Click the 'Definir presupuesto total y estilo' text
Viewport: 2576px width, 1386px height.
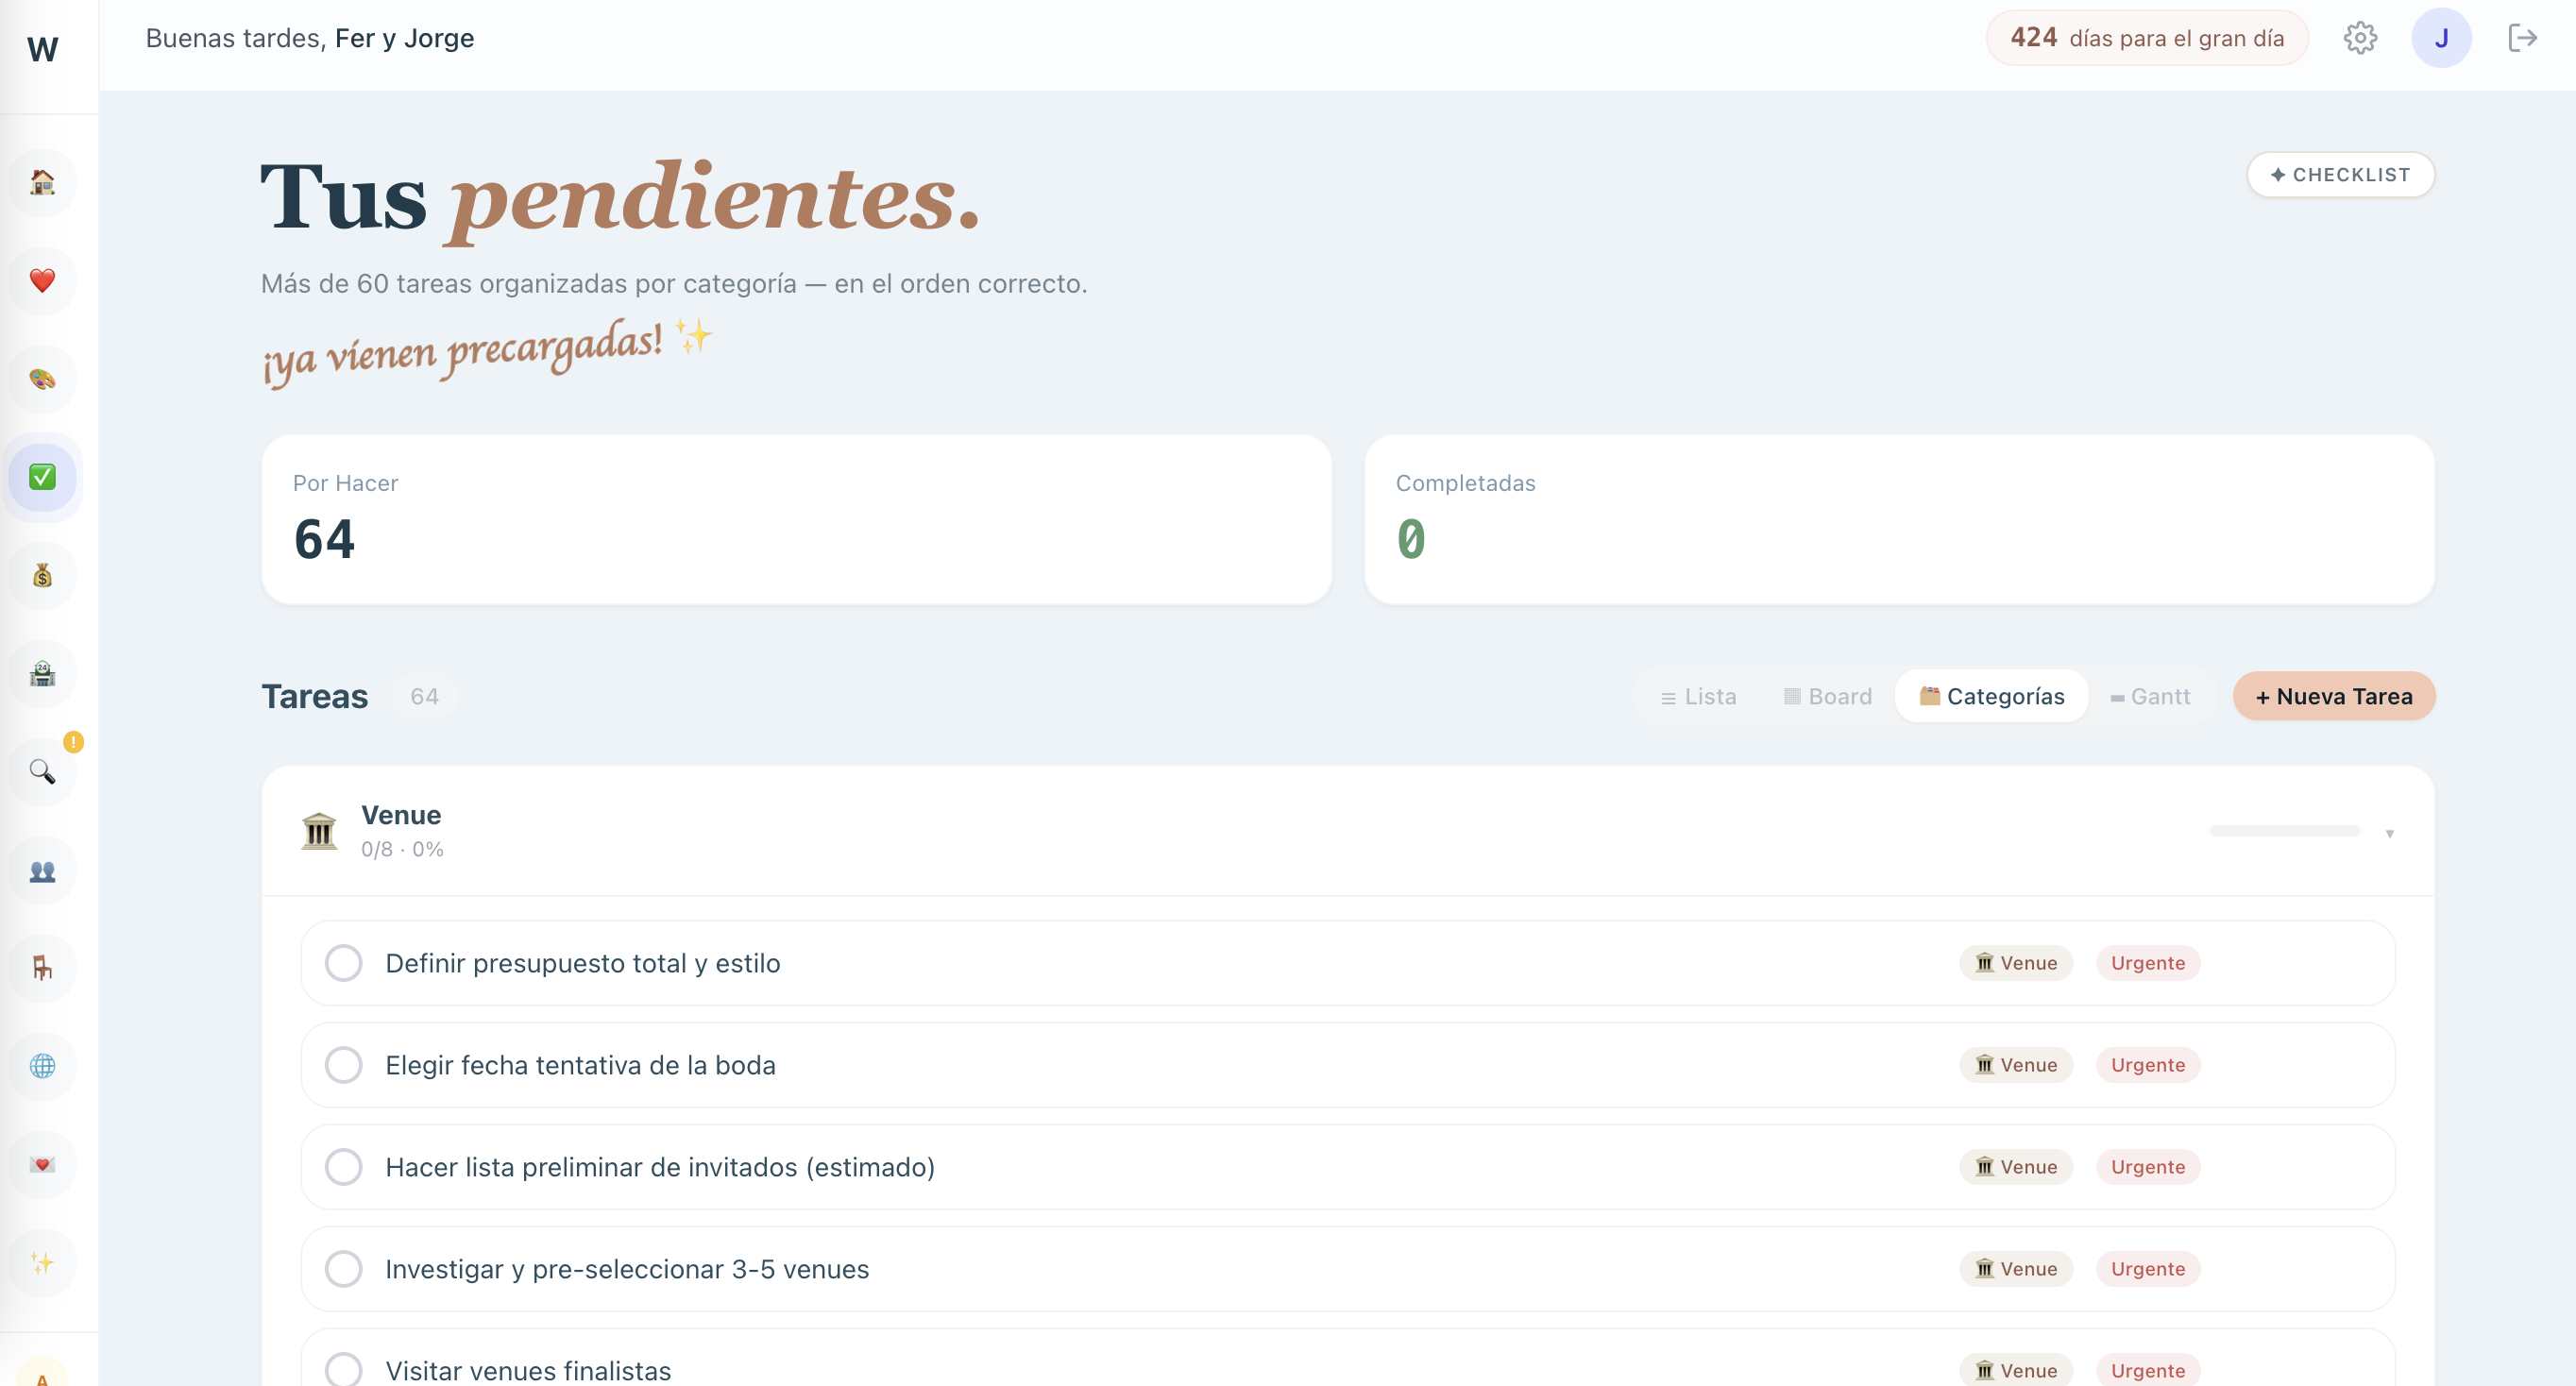[582, 963]
